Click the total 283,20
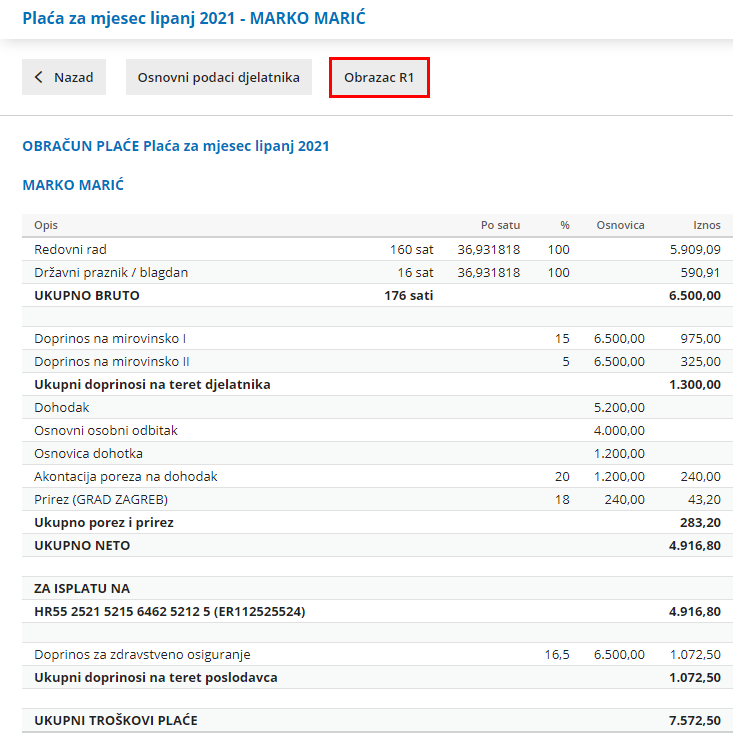733x743 pixels. (700, 522)
